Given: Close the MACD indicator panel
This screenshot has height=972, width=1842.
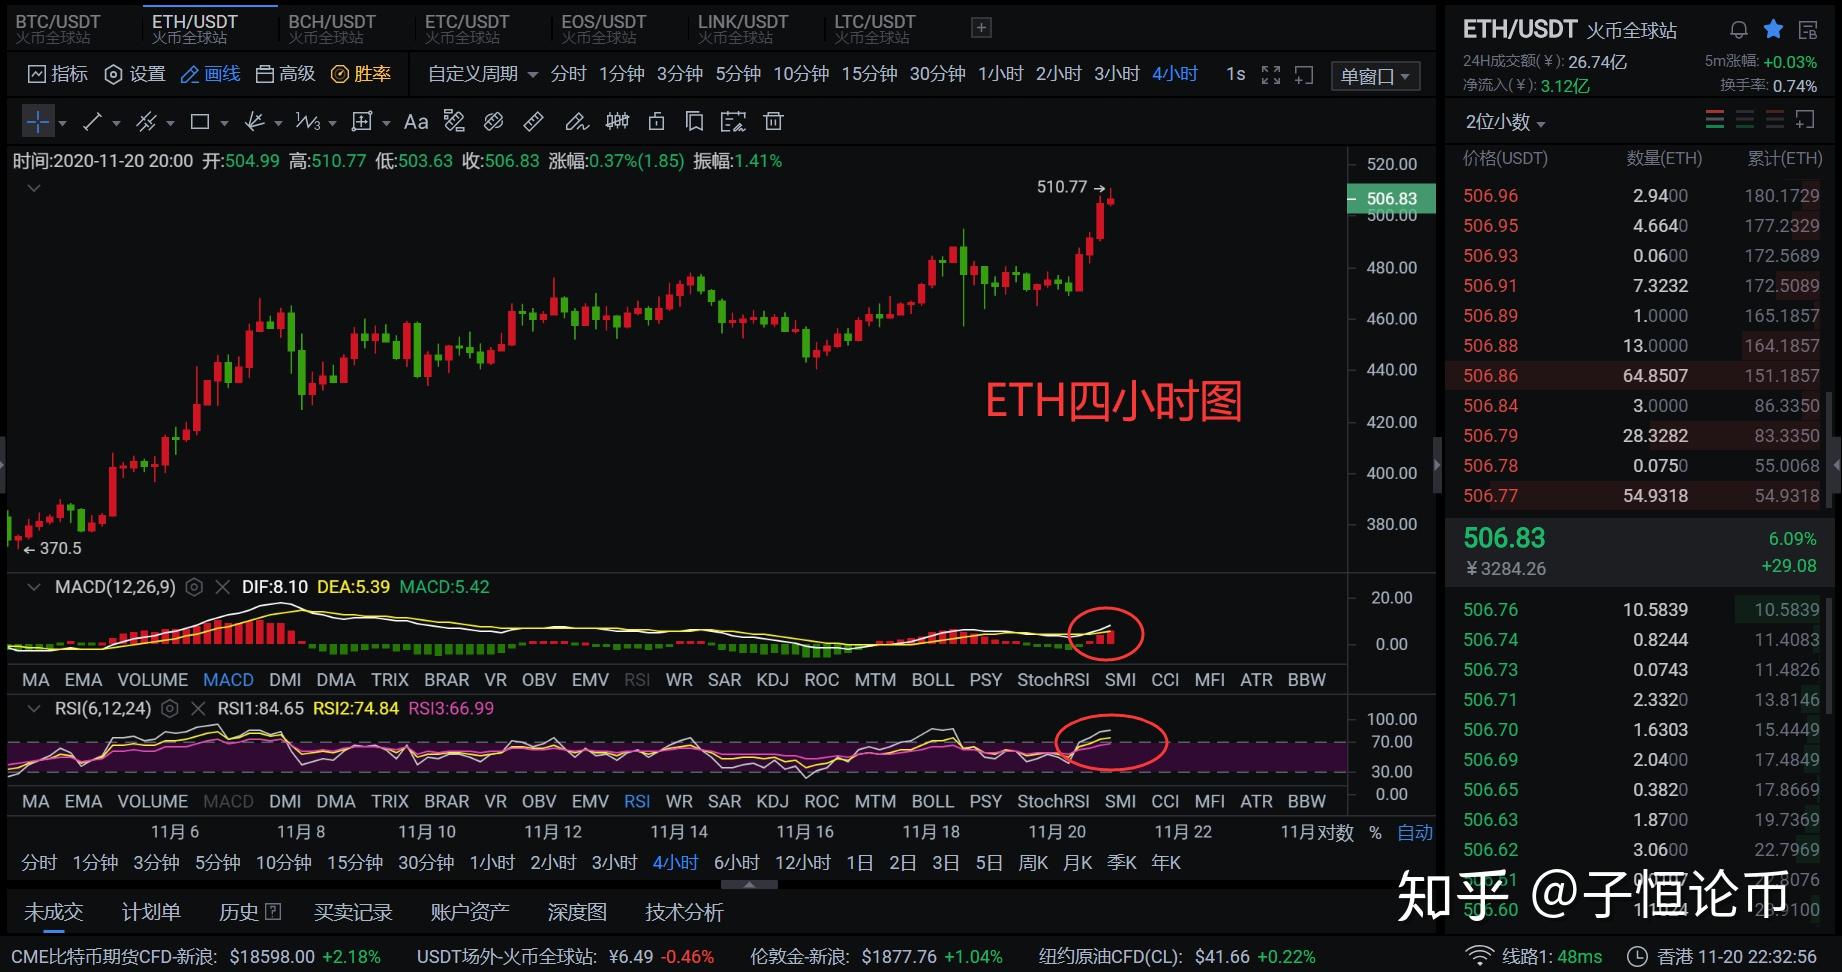Looking at the screenshot, I should click(x=223, y=587).
